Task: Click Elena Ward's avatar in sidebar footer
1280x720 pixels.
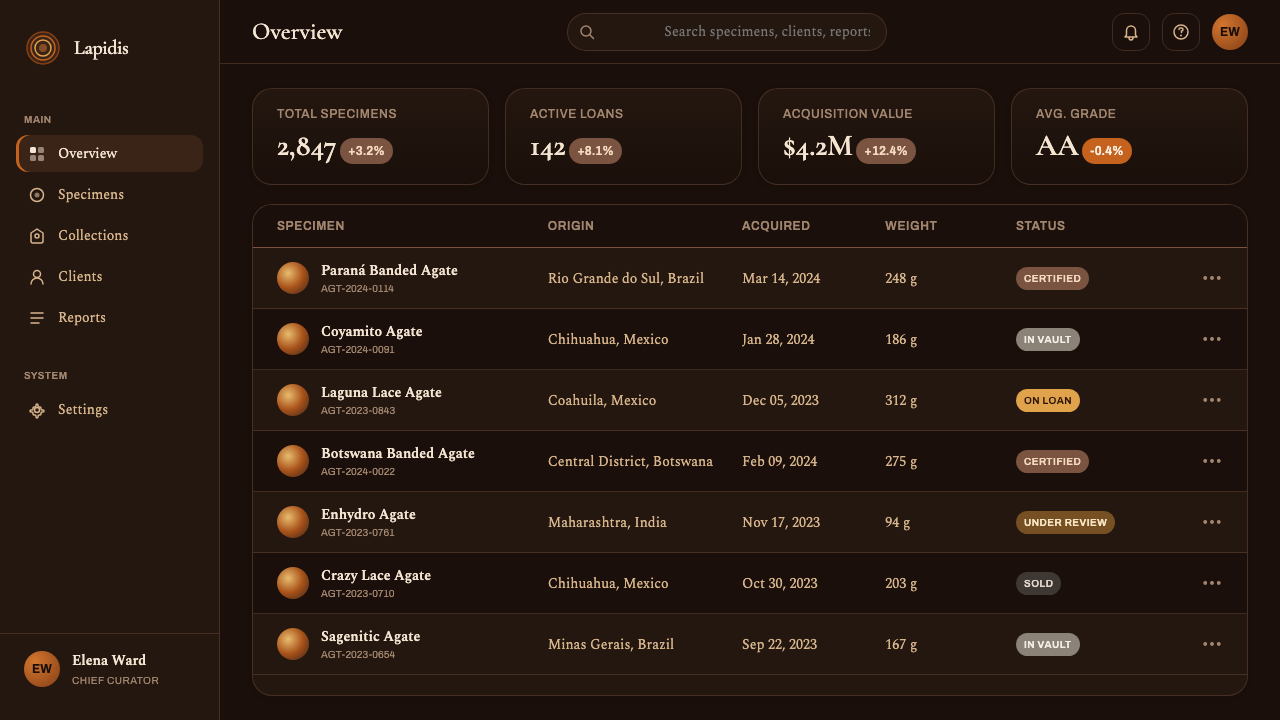Action: tap(42, 669)
